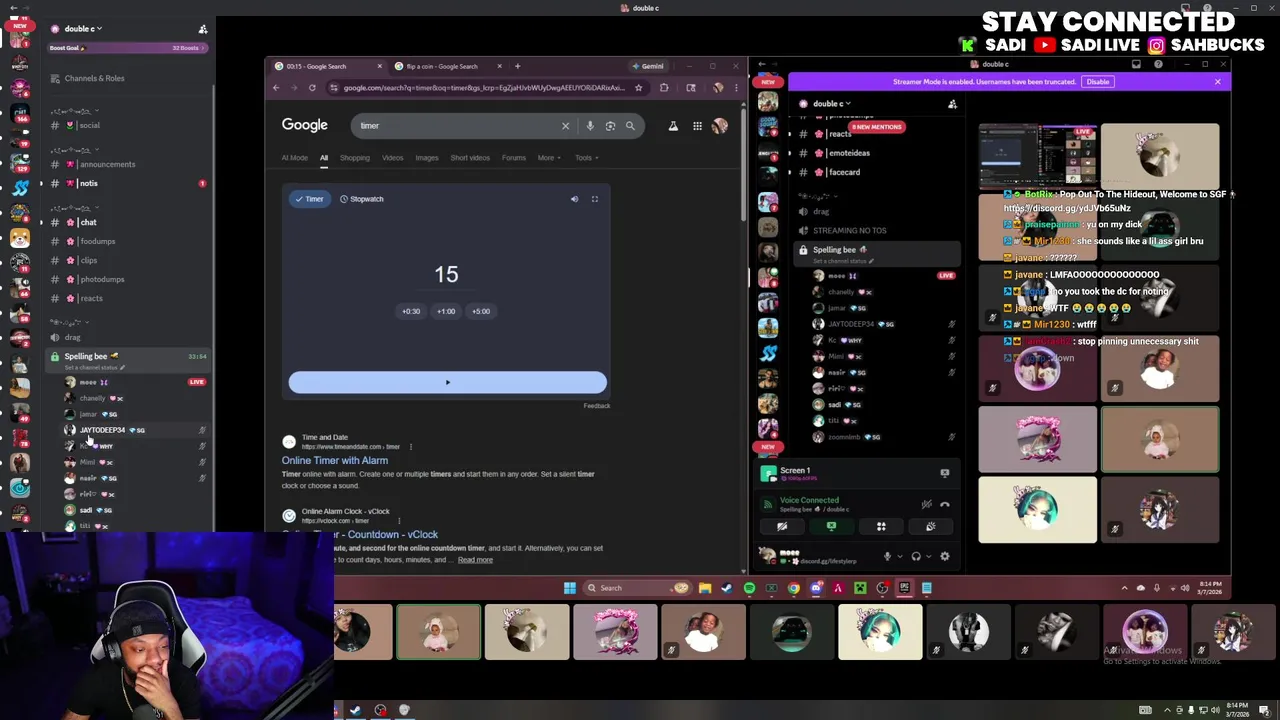This screenshot has width=1280, height=720.
Task: Disconnect from voice with the hang-up icon
Action: (945, 504)
